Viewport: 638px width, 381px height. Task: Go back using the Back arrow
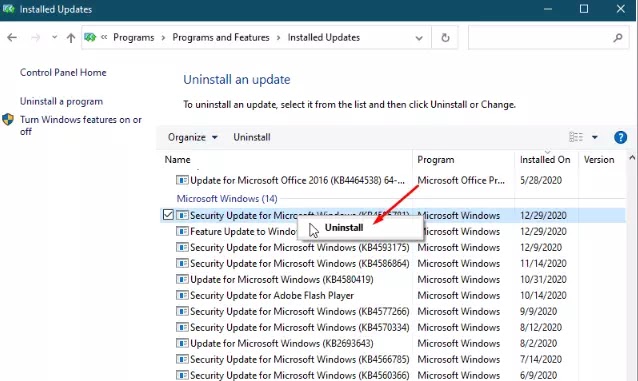click(12, 37)
